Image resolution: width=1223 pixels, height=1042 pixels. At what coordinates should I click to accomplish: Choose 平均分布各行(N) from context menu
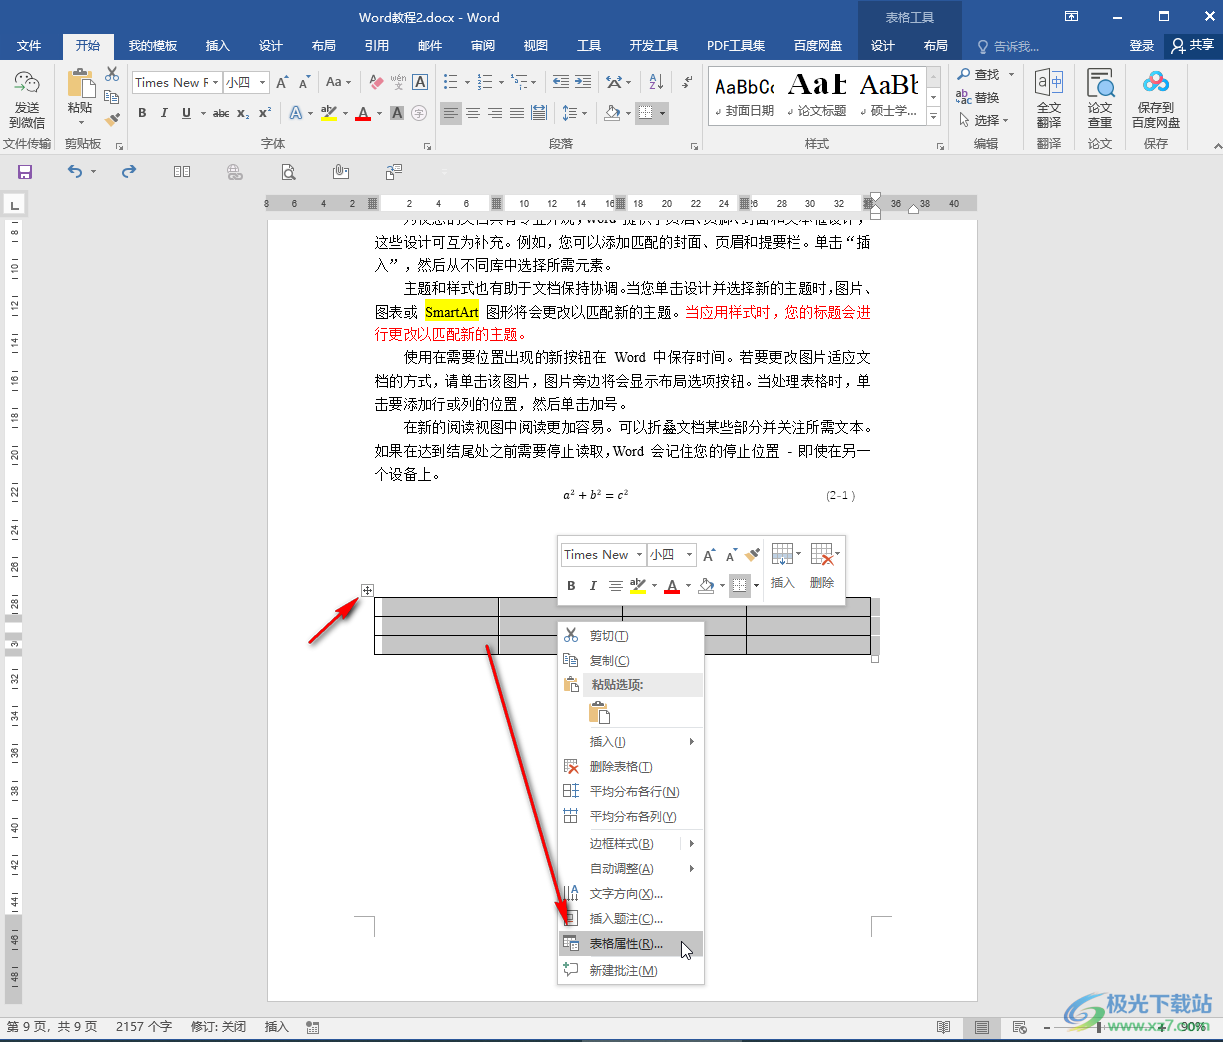(x=631, y=792)
